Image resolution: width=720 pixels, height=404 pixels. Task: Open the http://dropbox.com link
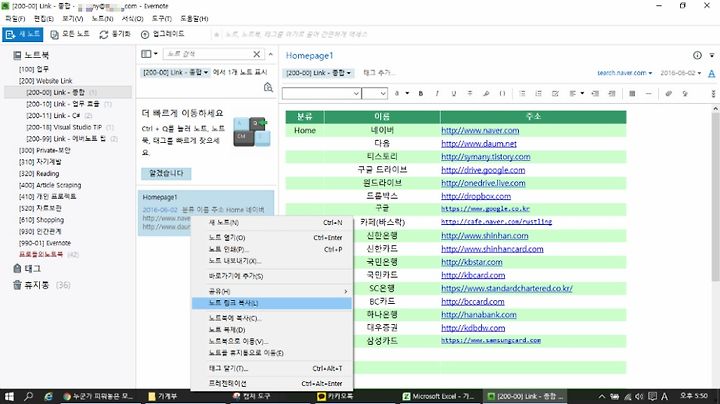tap(476, 196)
